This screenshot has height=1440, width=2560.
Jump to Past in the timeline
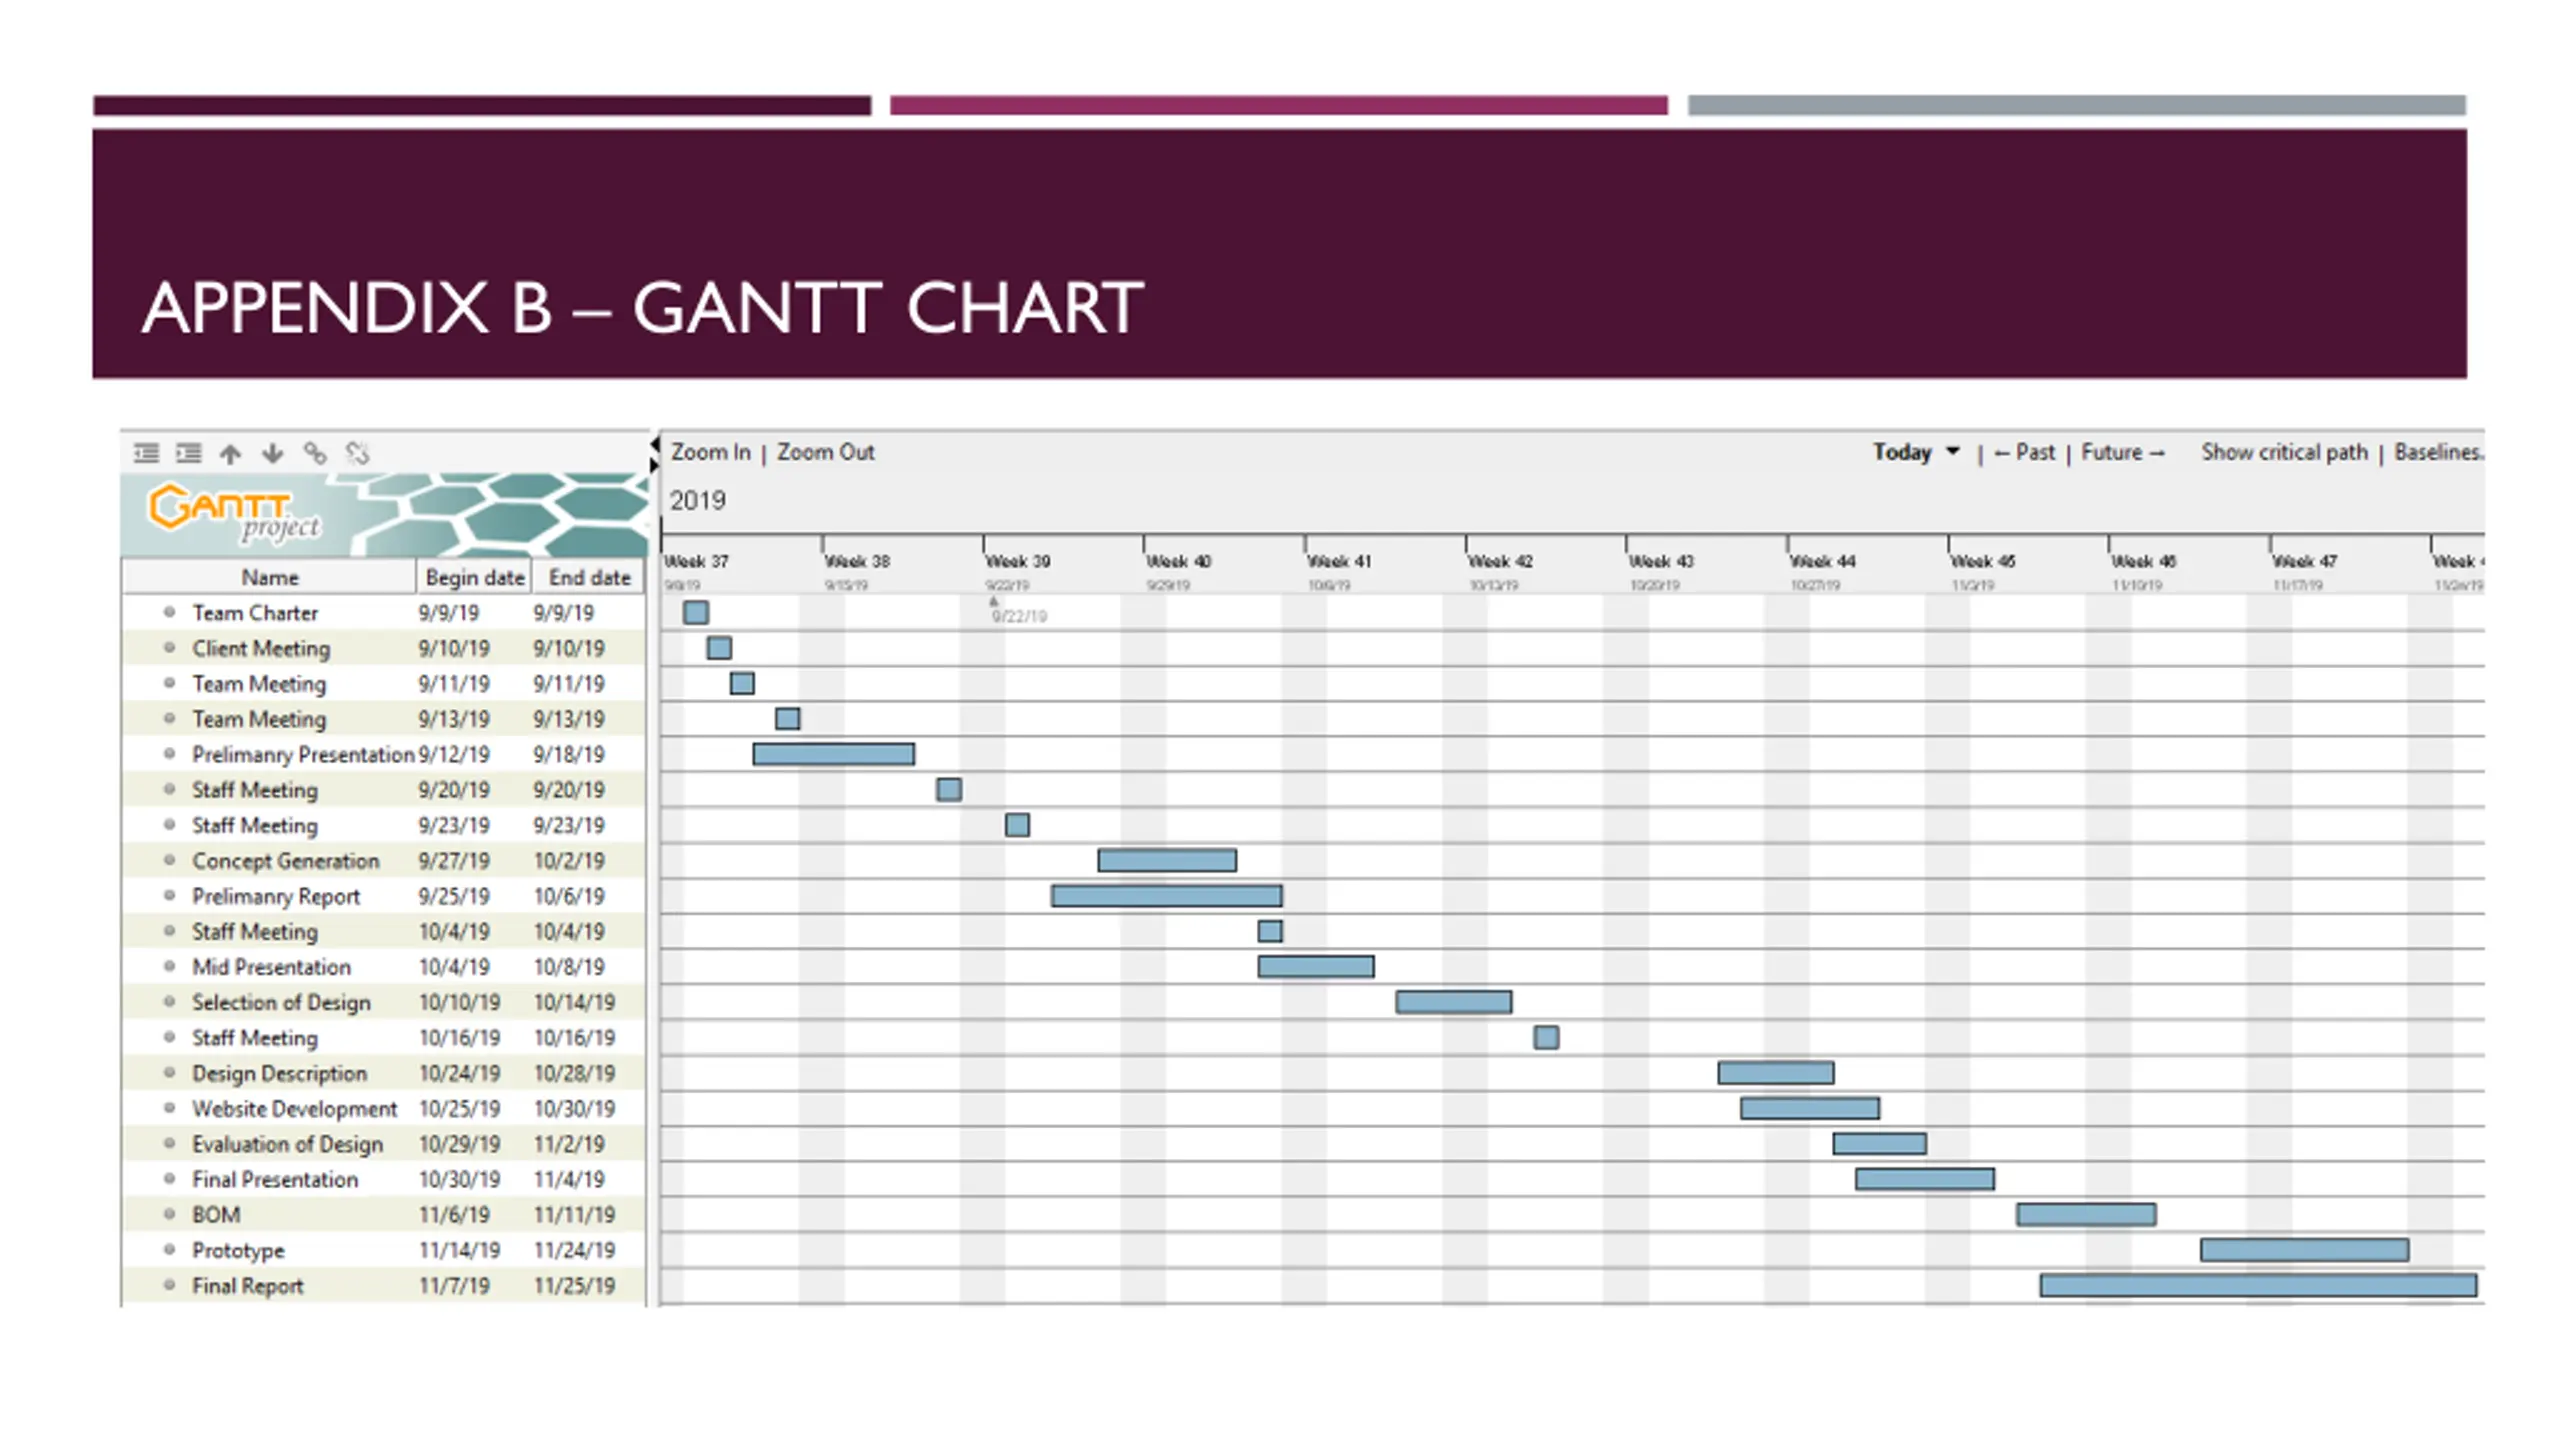pyautogui.click(x=2024, y=452)
